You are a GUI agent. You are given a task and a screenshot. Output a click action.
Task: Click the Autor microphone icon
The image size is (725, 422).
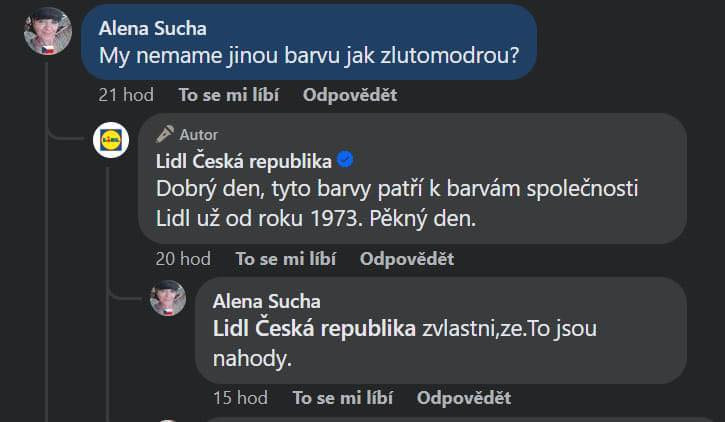point(165,135)
